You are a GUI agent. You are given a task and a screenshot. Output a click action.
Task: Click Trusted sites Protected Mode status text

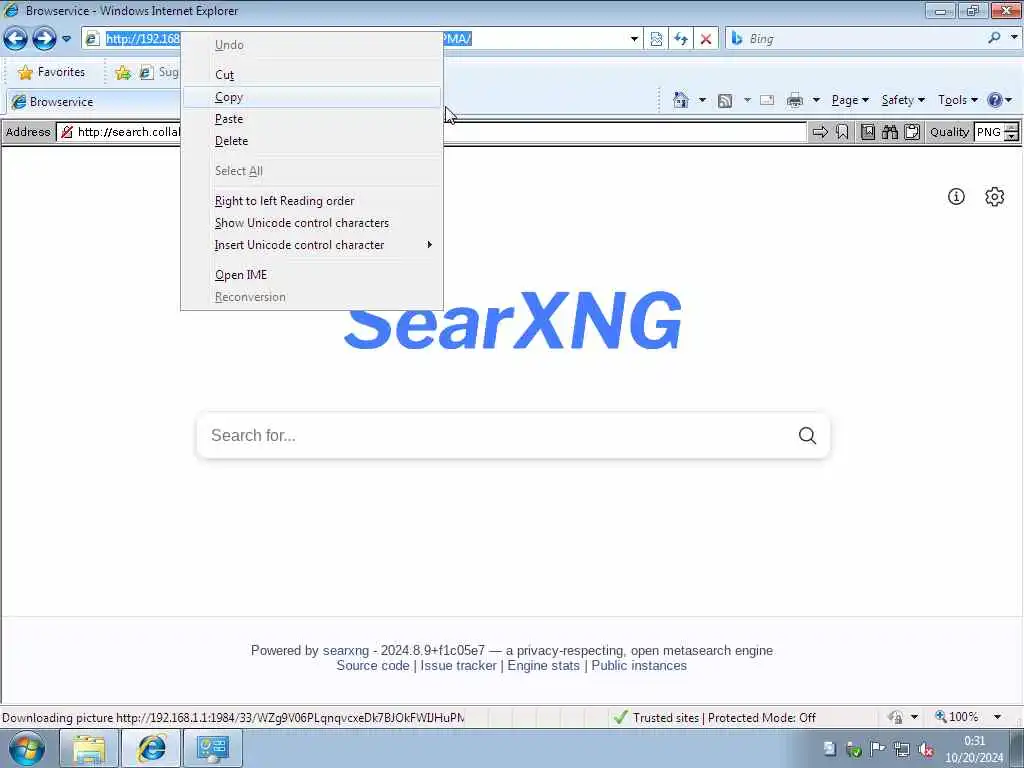(724, 718)
